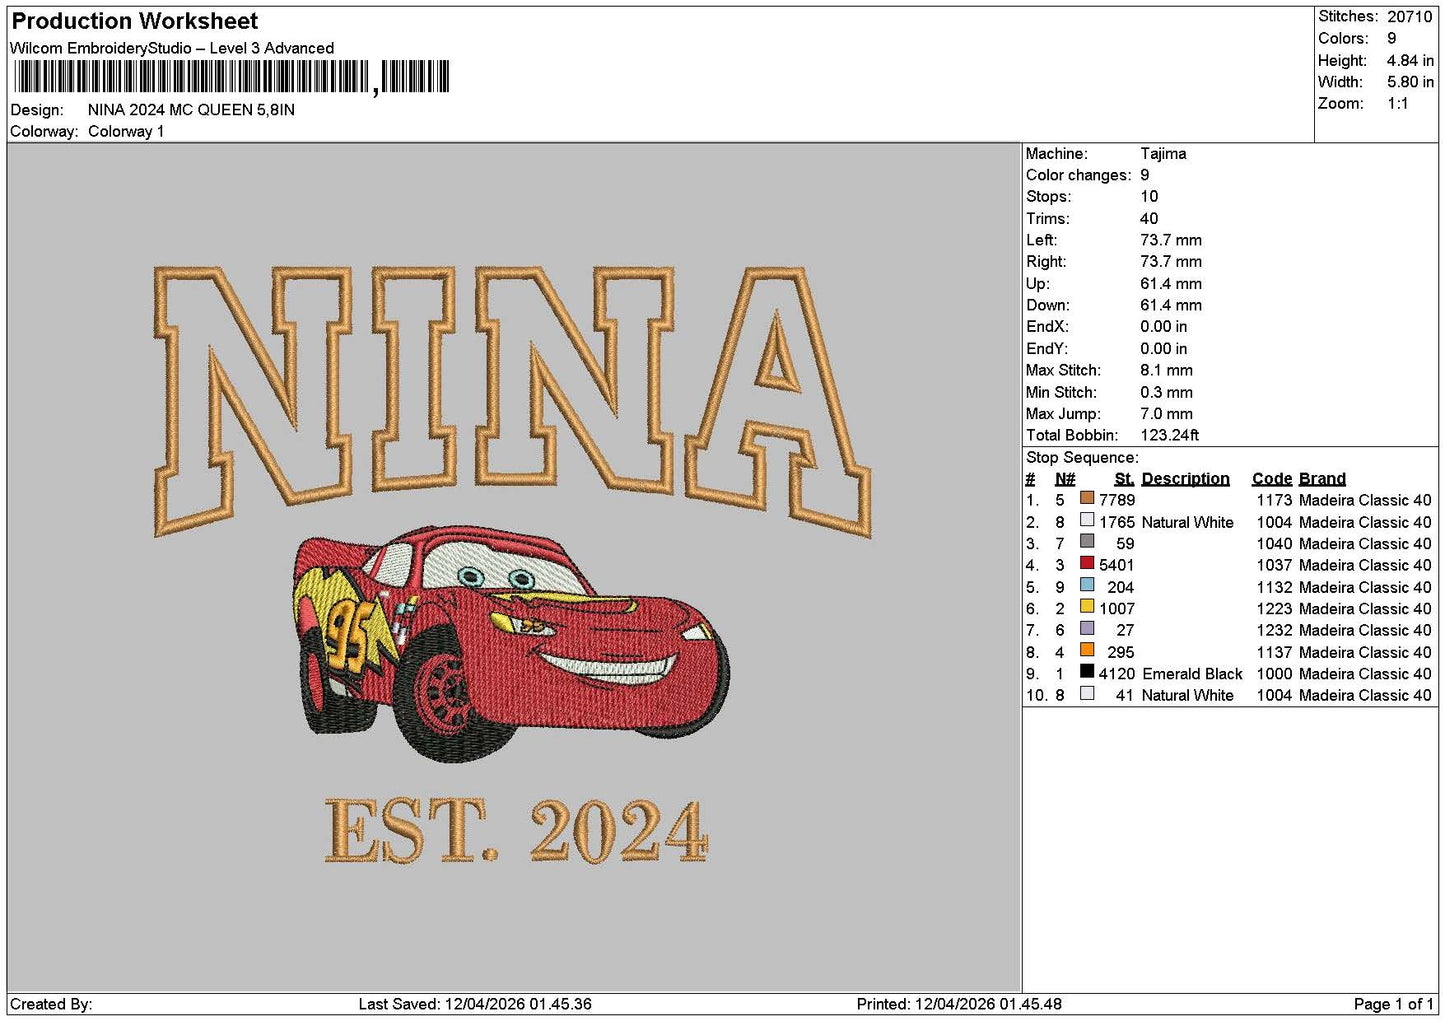Image resolution: width=1445 pixels, height=1021 pixels.
Task: Click the EST. 2024 embroidered text
Action: (x=517, y=831)
